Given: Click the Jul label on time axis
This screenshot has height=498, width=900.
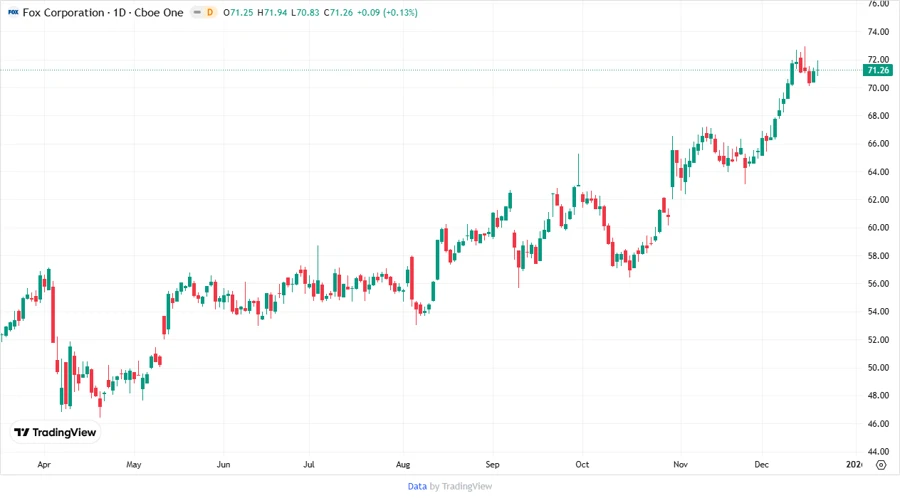Looking at the screenshot, I should point(309,464).
